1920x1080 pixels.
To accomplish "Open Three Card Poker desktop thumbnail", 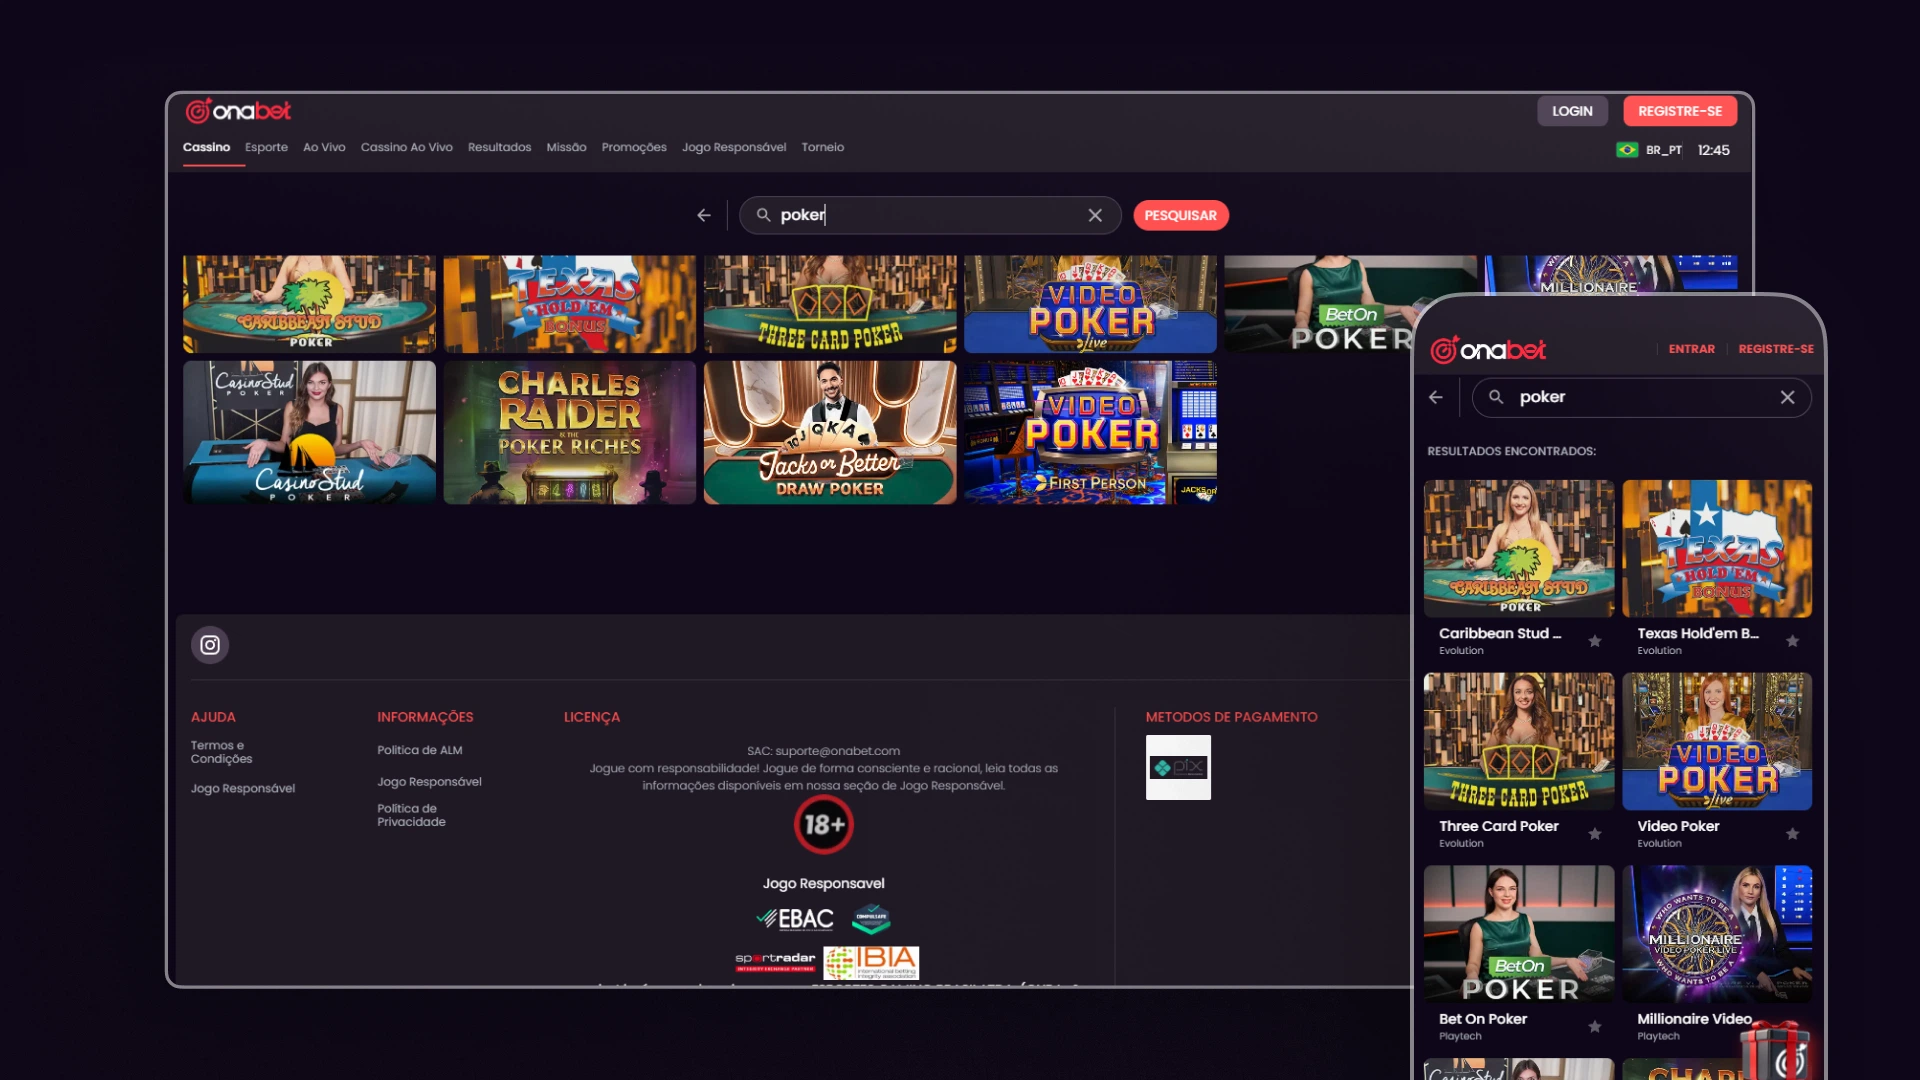I will pyautogui.click(x=830, y=304).
